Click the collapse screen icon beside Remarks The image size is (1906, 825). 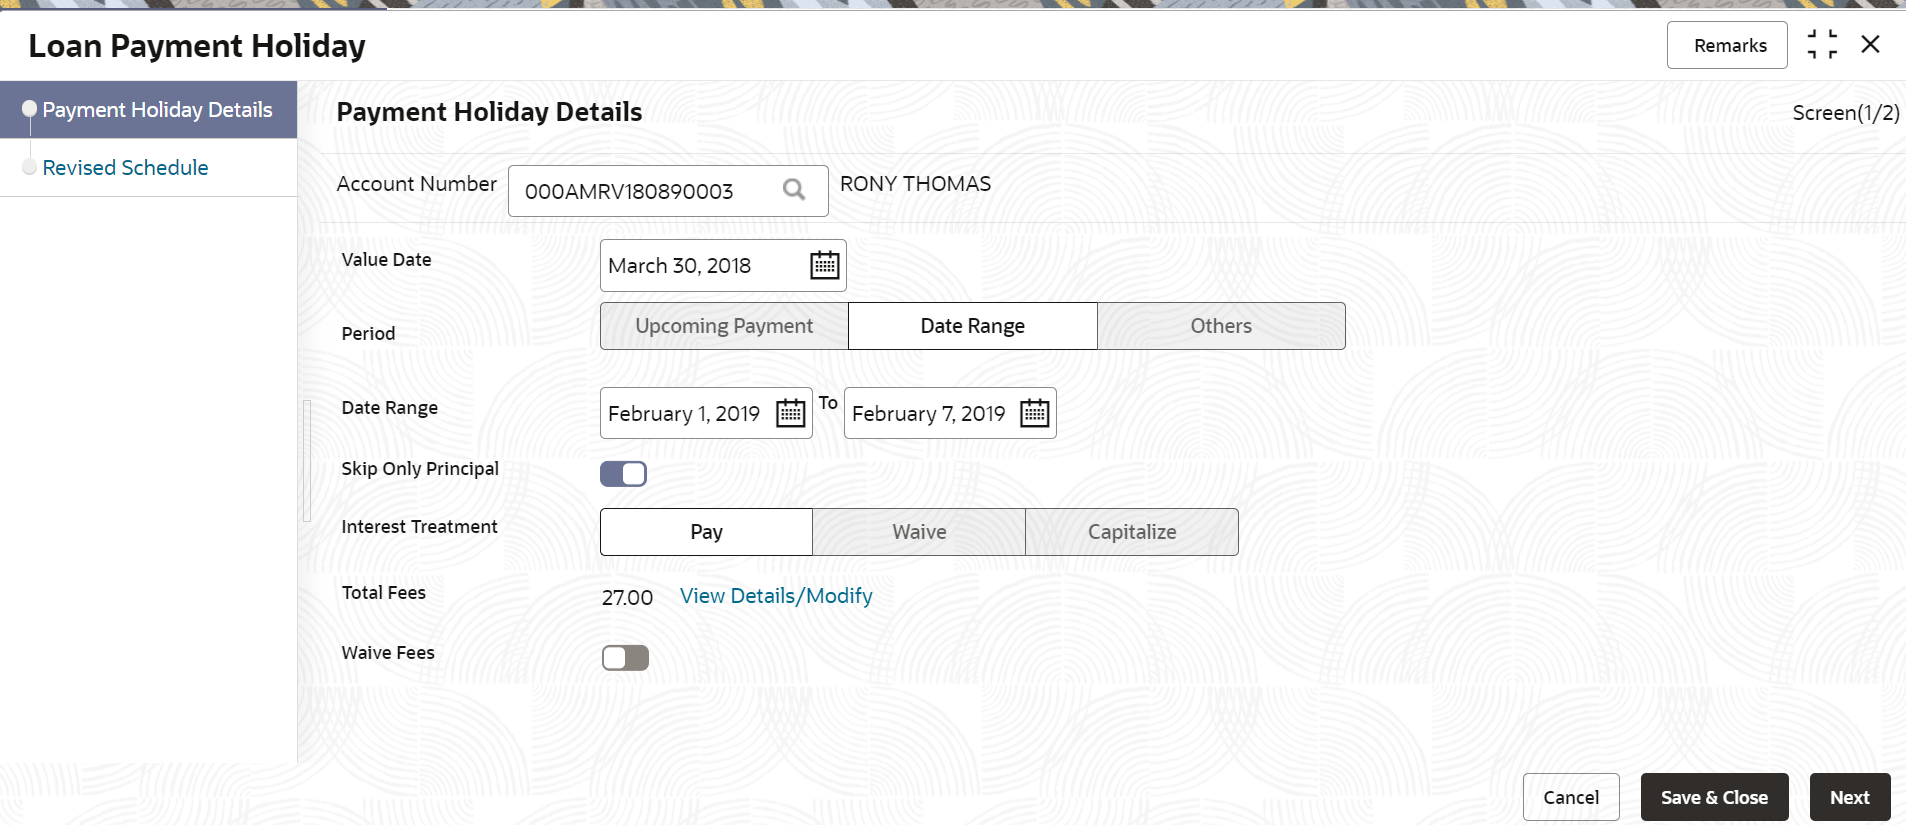1822,45
